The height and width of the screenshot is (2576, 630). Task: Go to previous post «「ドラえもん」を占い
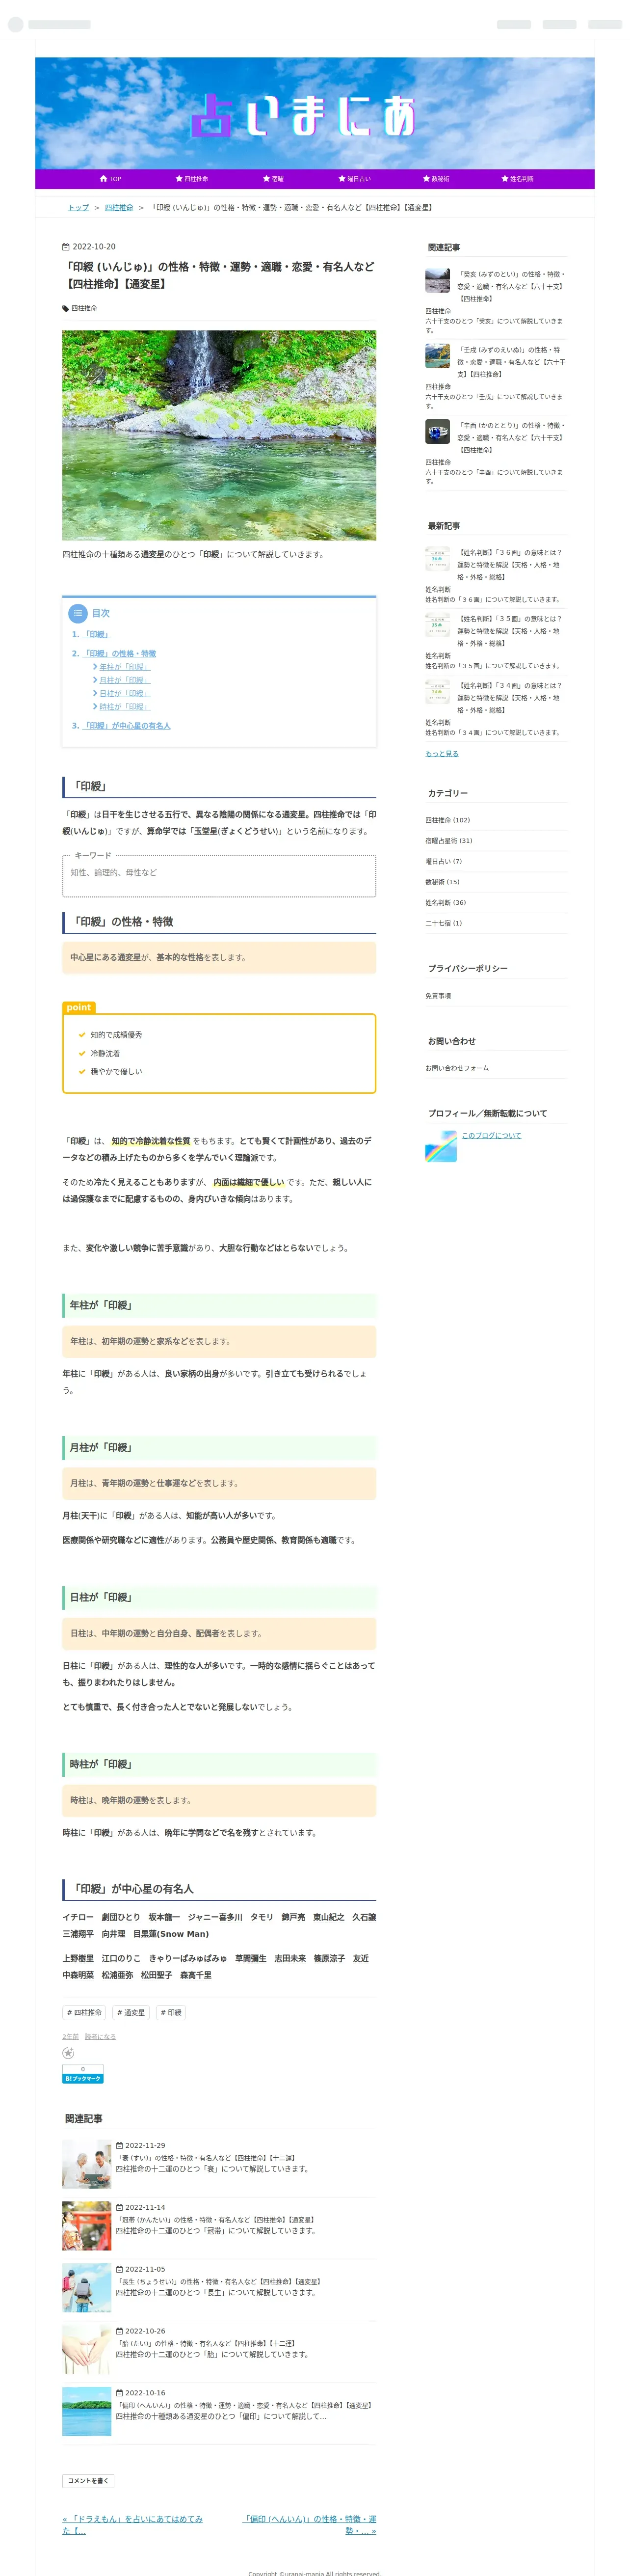click(x=132, y=2525)
